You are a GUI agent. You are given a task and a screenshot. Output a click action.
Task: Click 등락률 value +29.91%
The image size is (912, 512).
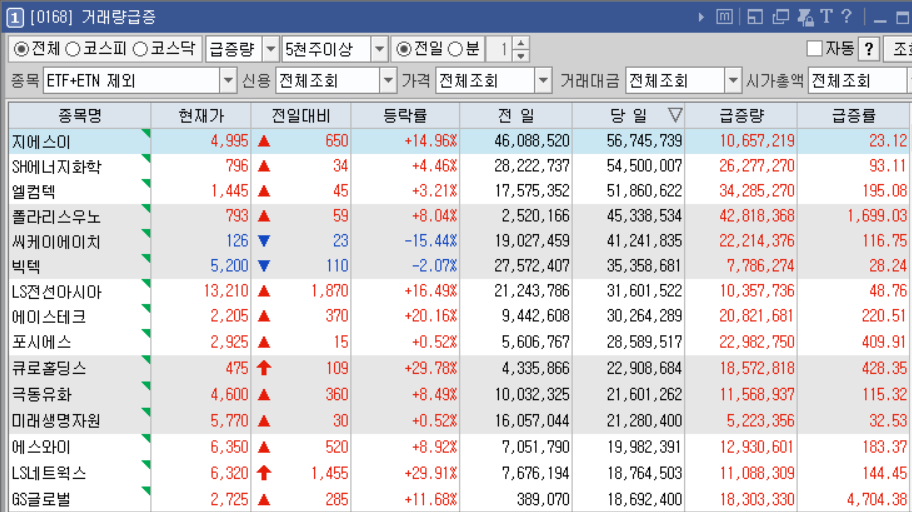(431, 473)
